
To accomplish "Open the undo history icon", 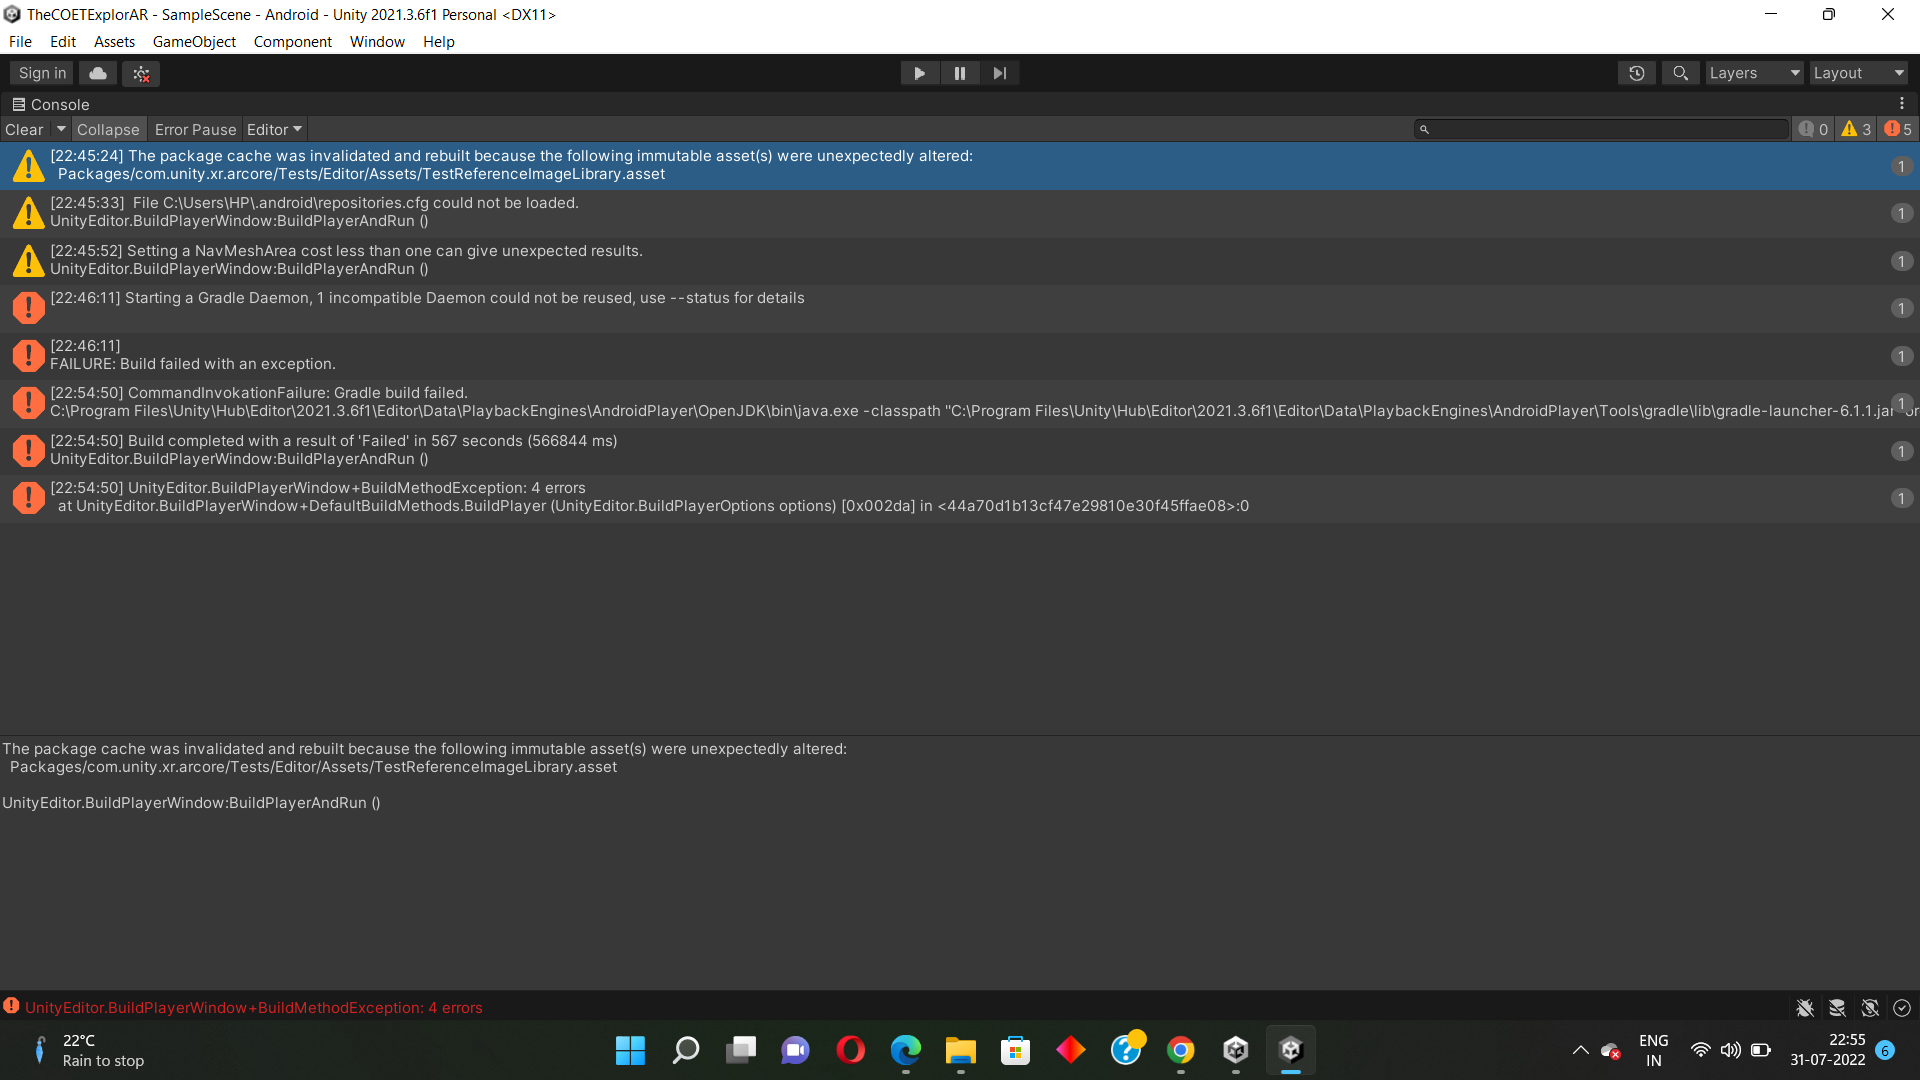I will tap(1636, 73).
